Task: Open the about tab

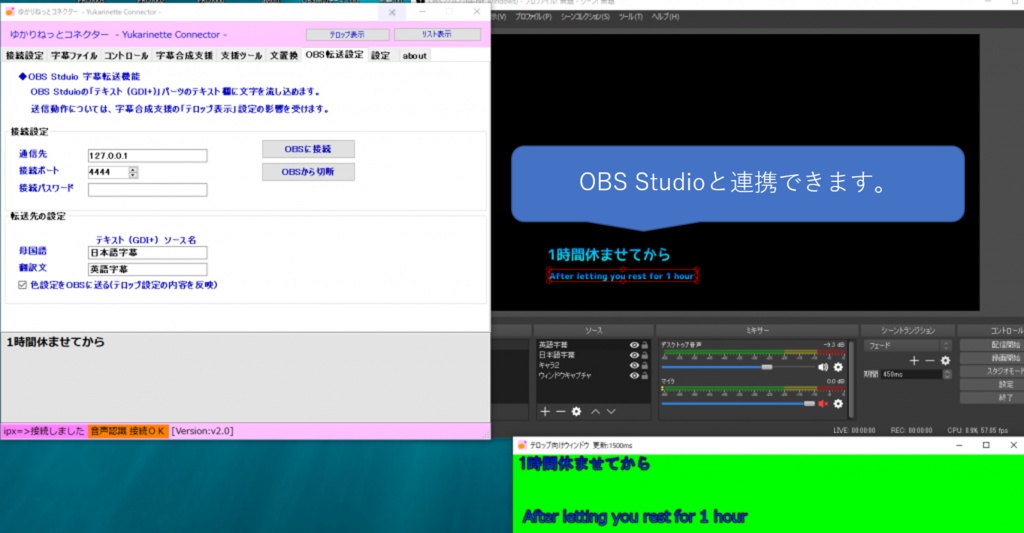Action: point(414,56)
